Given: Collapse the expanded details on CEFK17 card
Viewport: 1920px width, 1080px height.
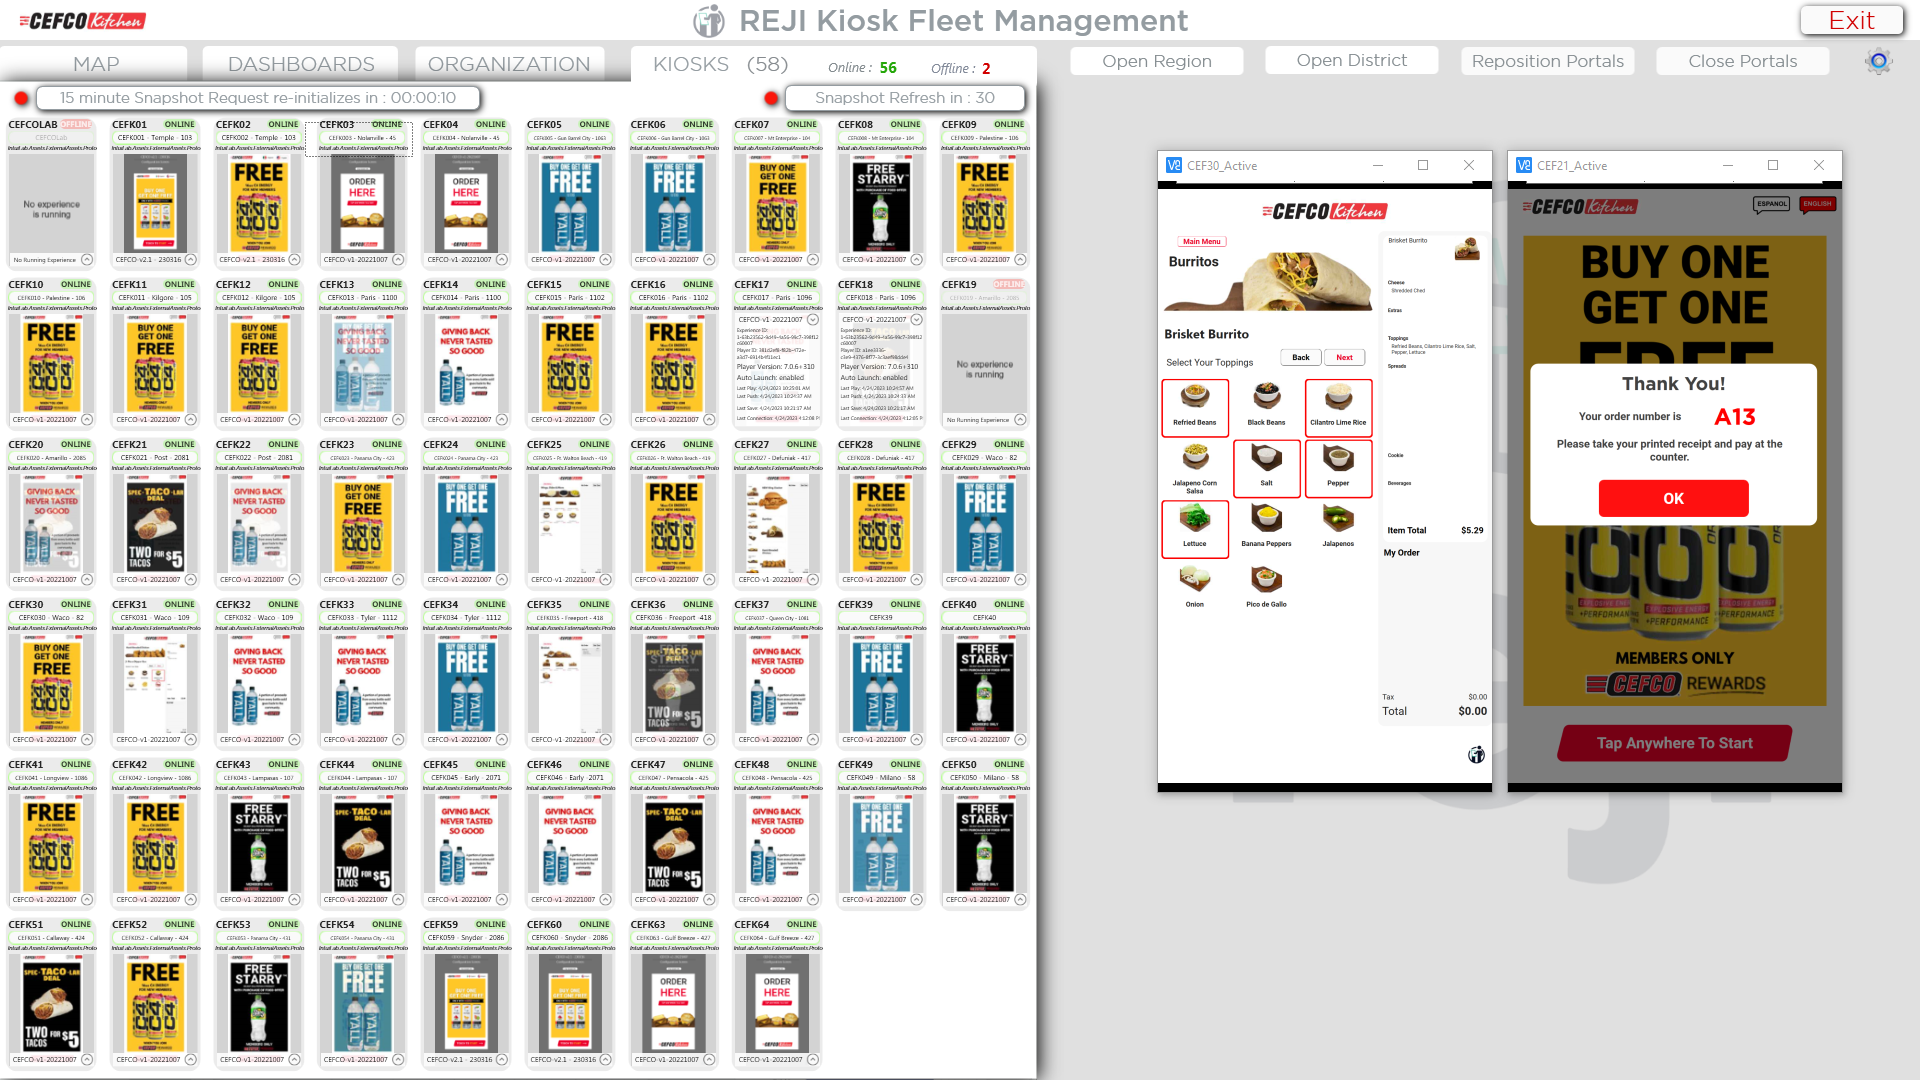Looking at the screenshot, I should click(813, 320).
